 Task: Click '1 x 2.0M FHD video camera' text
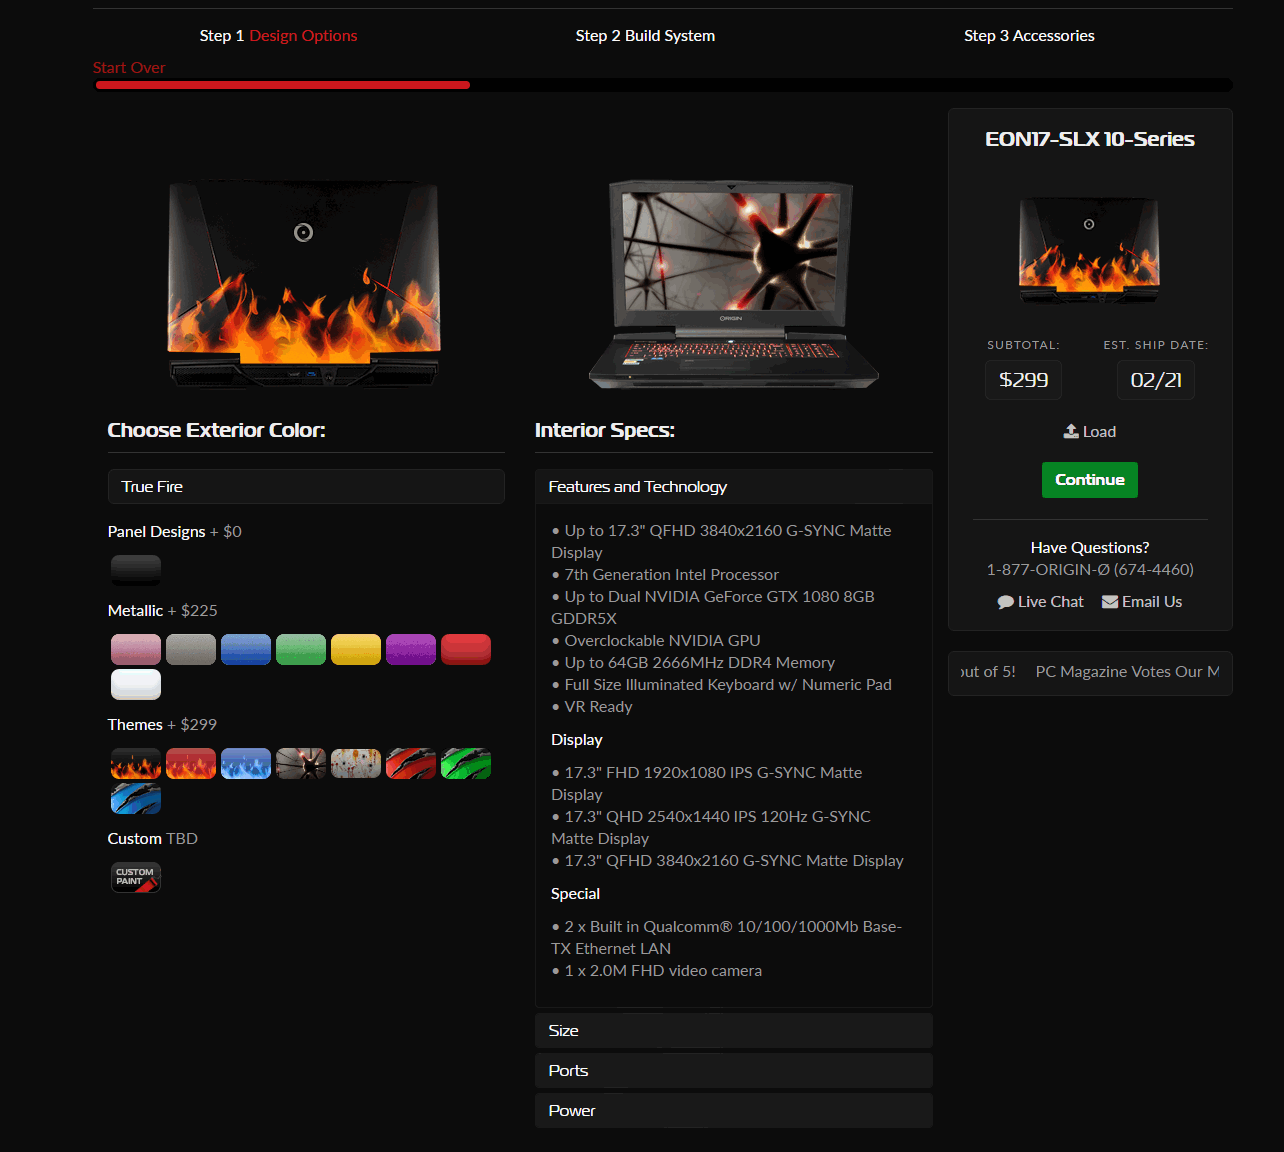663,971
